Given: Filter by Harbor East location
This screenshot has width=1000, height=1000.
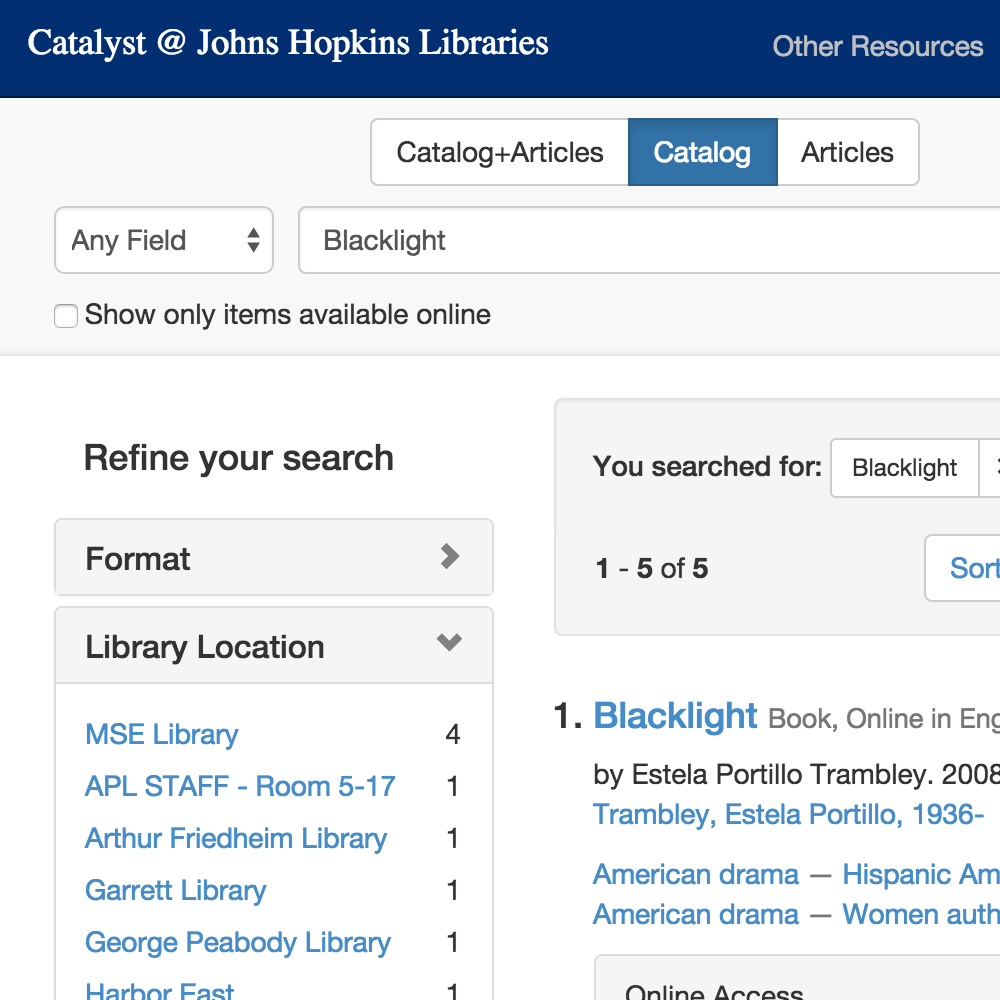Looking at the screenshot, I should [159, 990].
